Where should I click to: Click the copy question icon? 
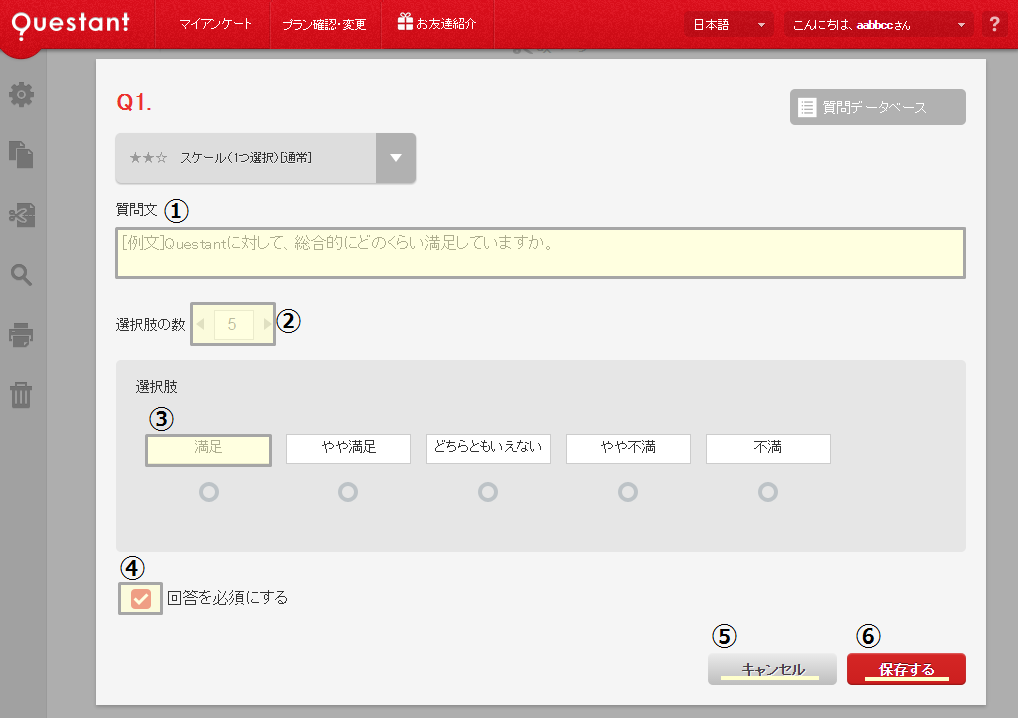(21, 155)
